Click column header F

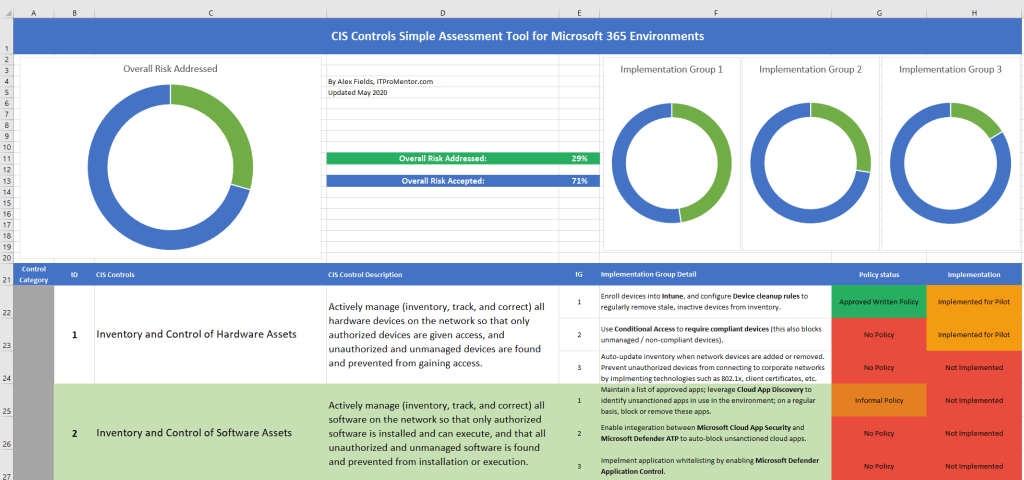pyautogui.click(x=716, y=13)
